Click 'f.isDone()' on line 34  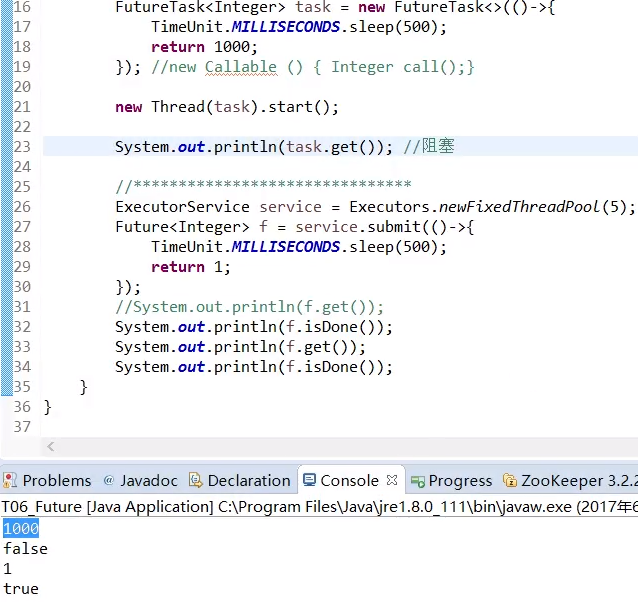pyautogui.click(x=334, y=367)
